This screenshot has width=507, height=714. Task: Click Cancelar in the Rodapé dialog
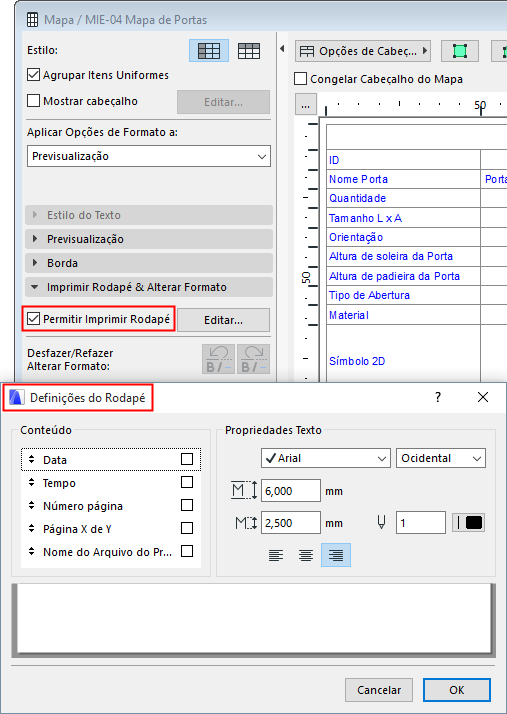pos(379,690)
